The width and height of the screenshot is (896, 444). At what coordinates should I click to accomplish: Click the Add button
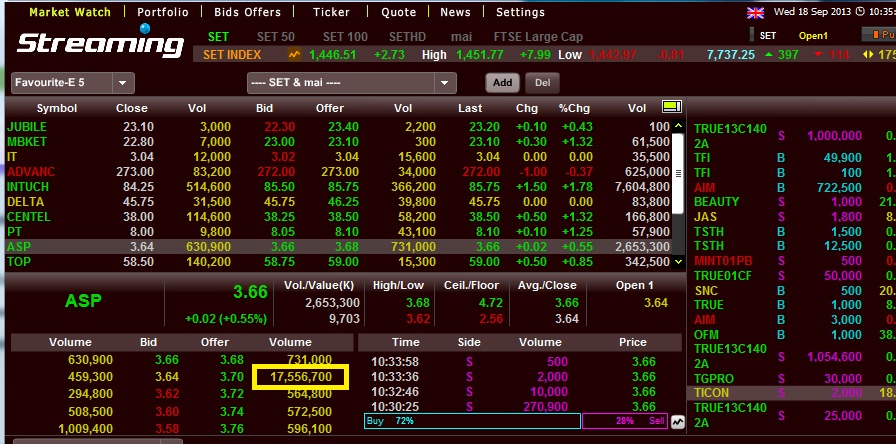tap(502, 83)
